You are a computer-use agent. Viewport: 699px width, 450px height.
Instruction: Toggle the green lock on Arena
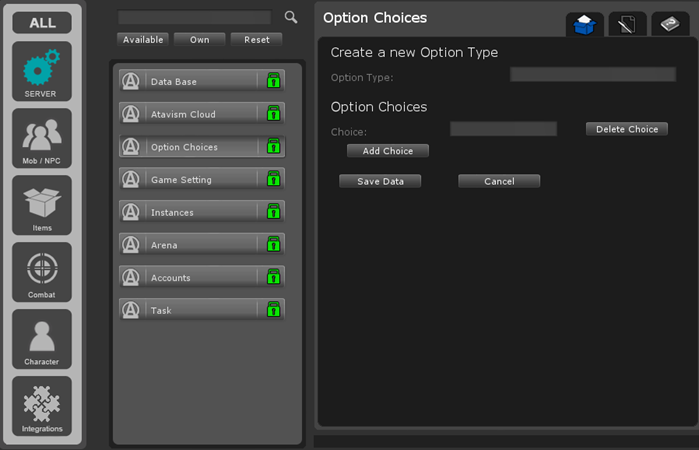pos(272,245)
